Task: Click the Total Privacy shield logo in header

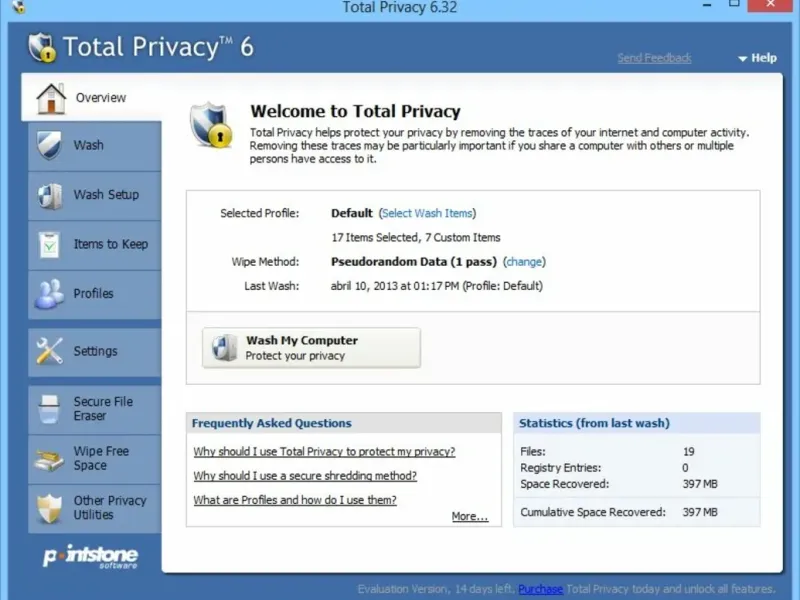Action: [42, 47]
